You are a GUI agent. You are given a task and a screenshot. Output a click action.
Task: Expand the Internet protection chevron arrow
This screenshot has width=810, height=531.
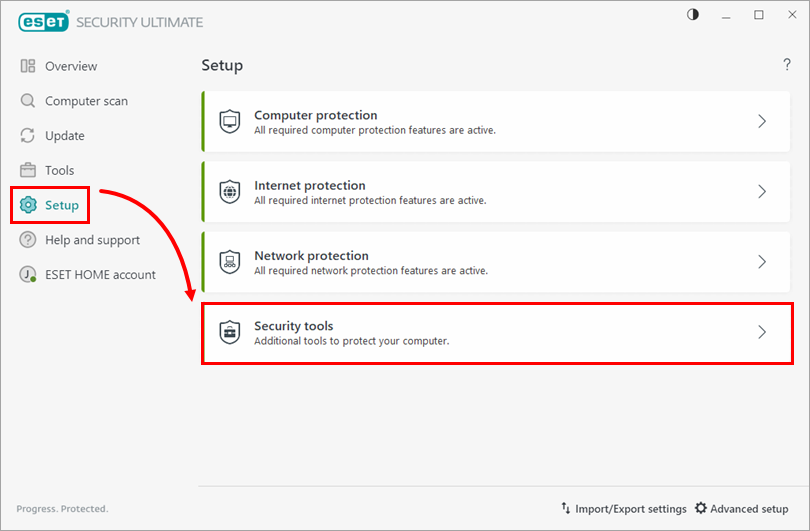click(x=762, y=192)
